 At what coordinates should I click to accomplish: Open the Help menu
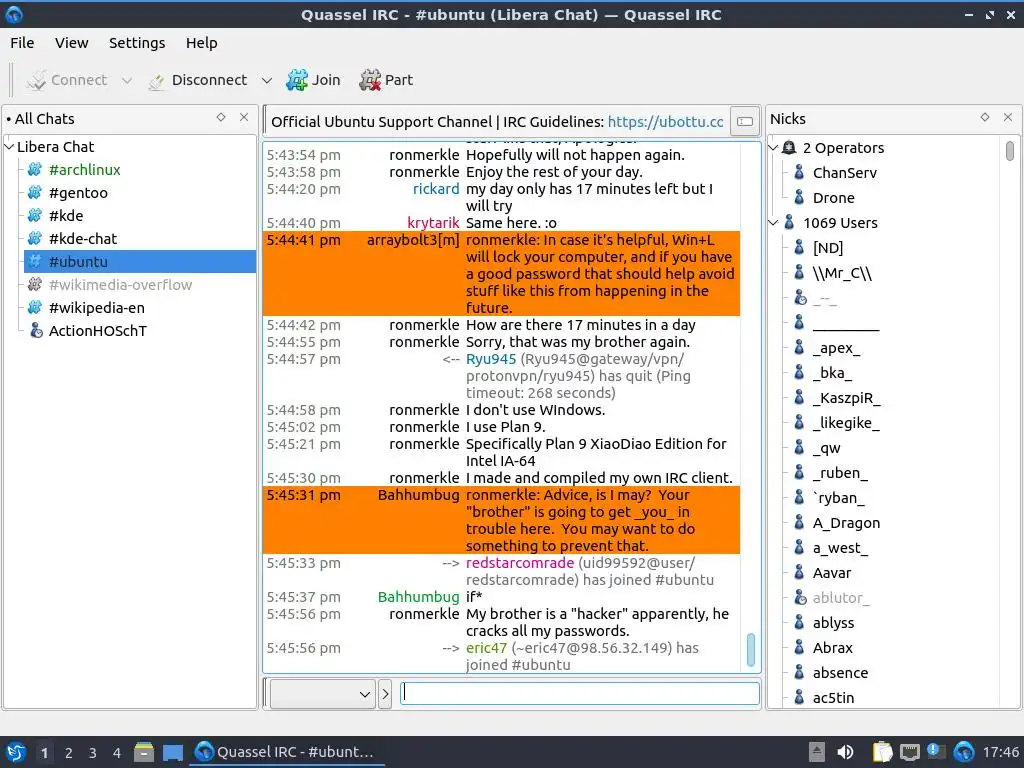click(x=201, y=43)
